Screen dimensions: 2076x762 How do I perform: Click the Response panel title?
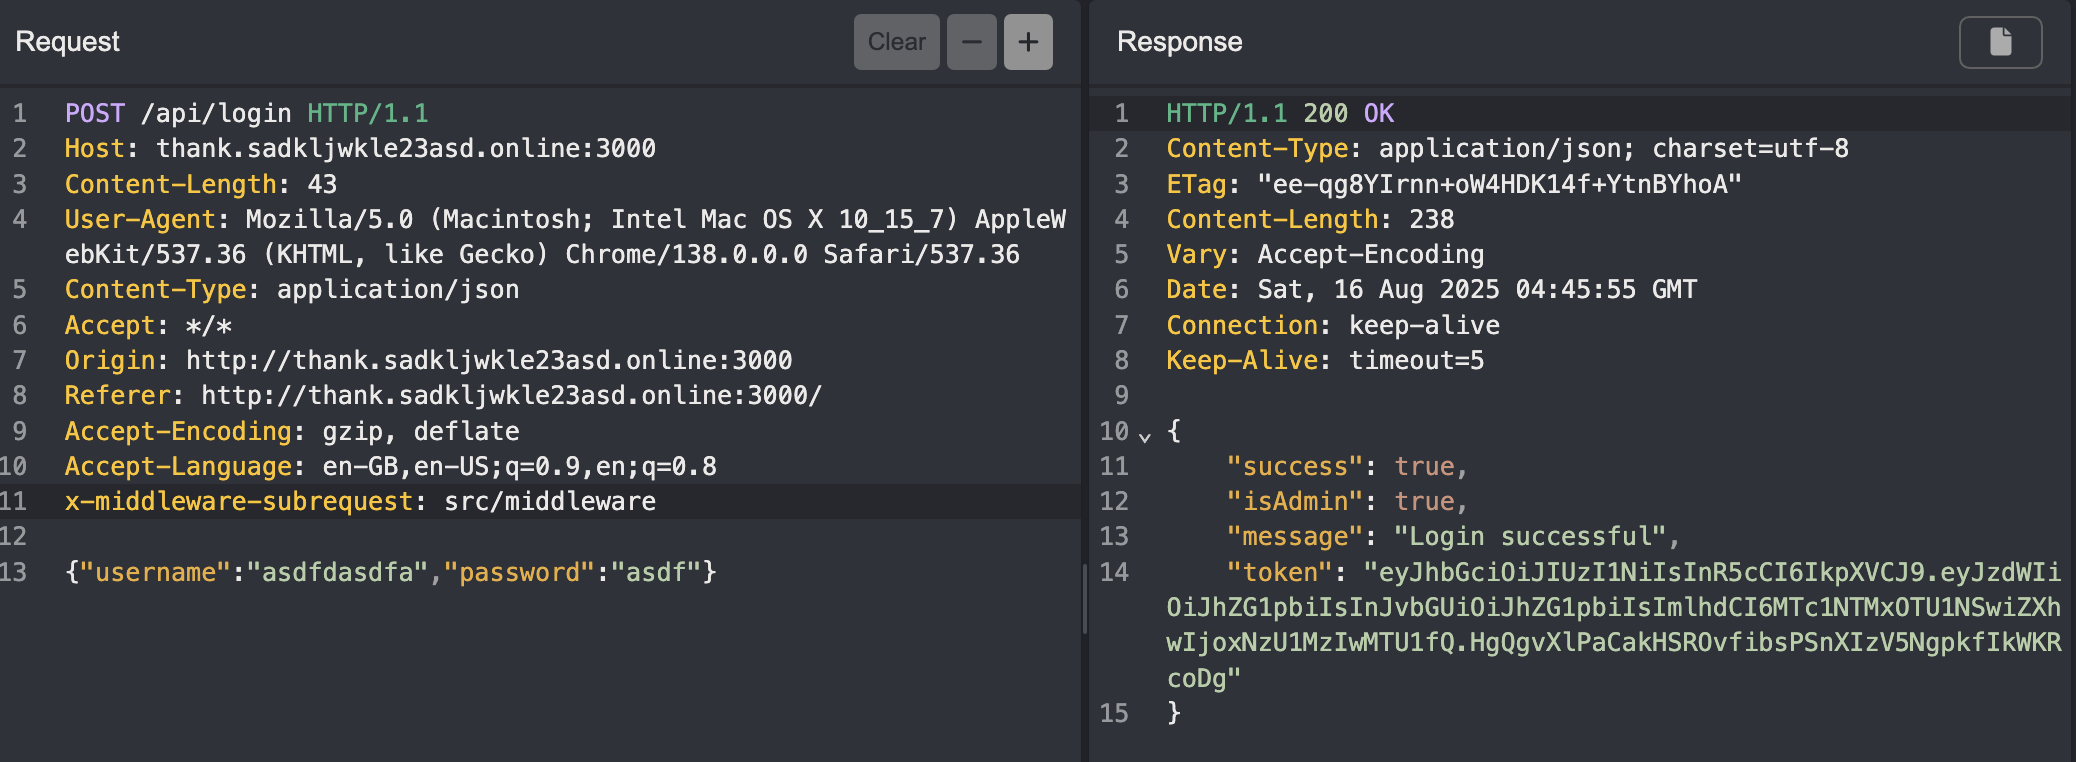[1180, 42]
